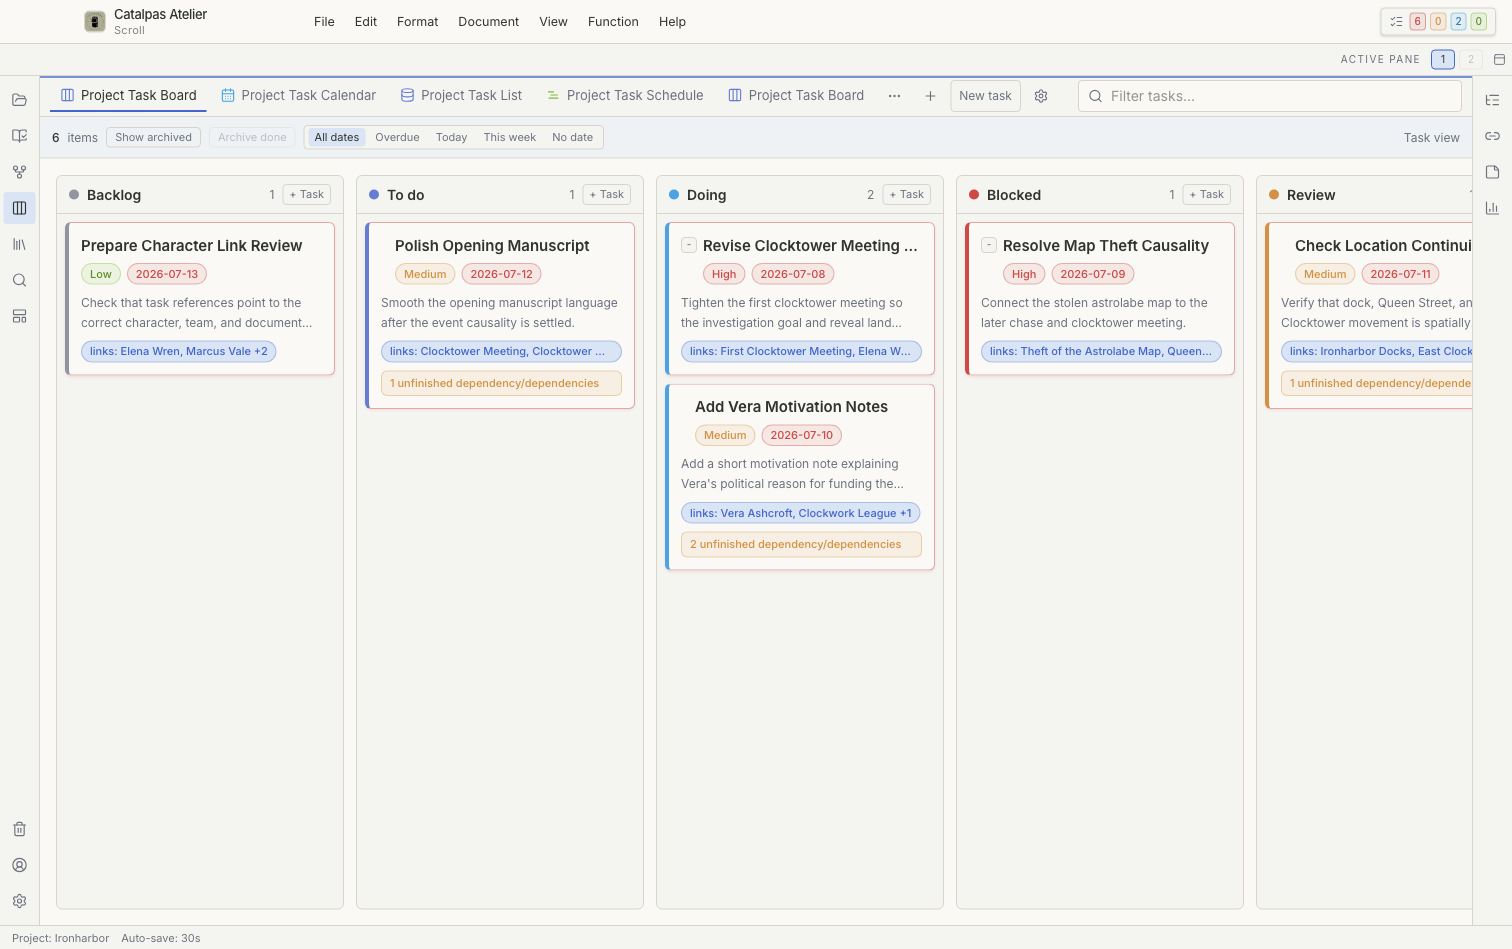
Task: Switch to Project Task Schedule tab
Action: (x=625, y=96)
